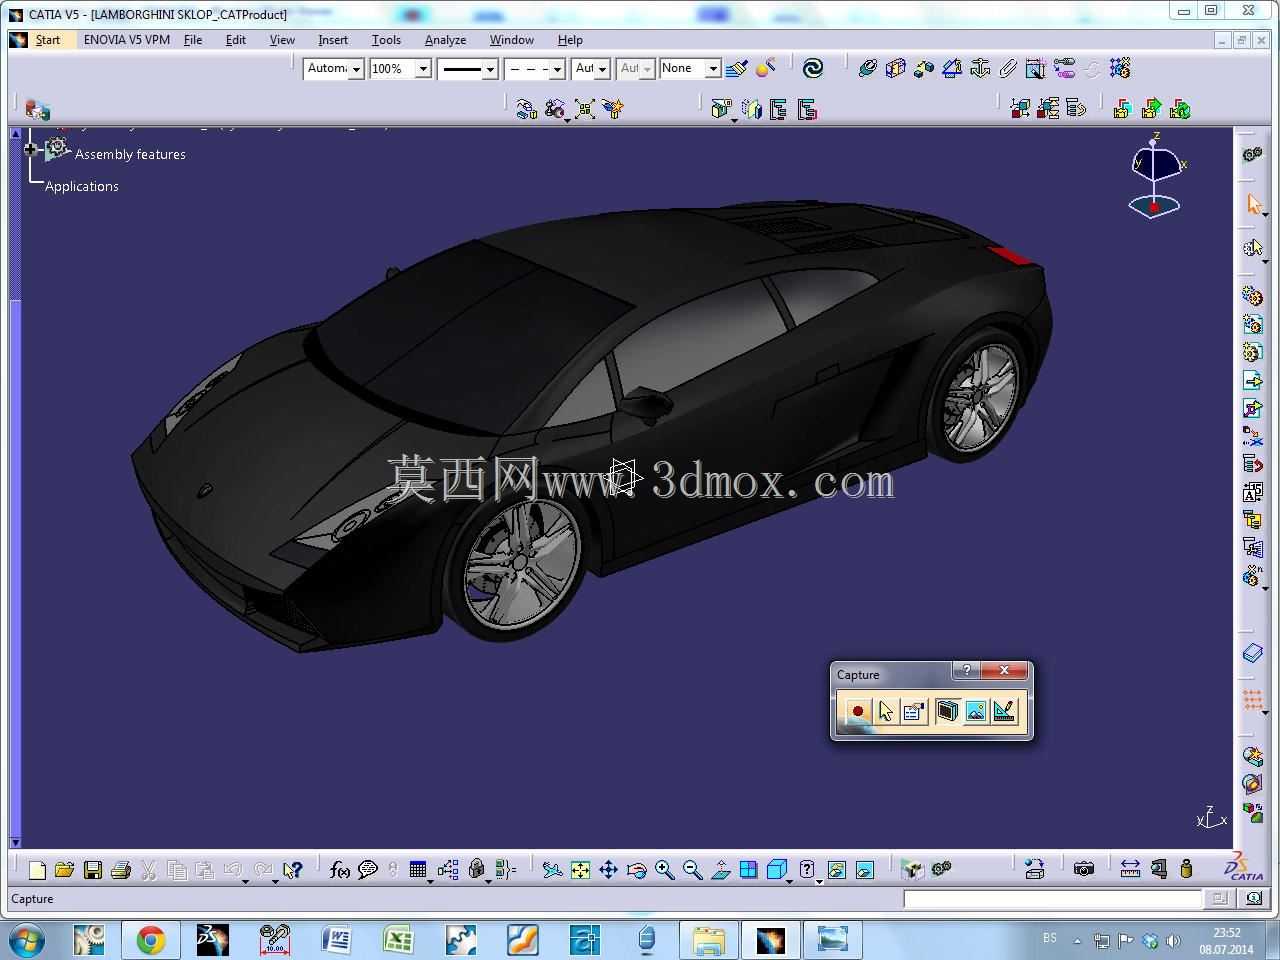Click the orange Select arrow tool
This screenshot has width=1280, height=960.
pos(1253,204)
